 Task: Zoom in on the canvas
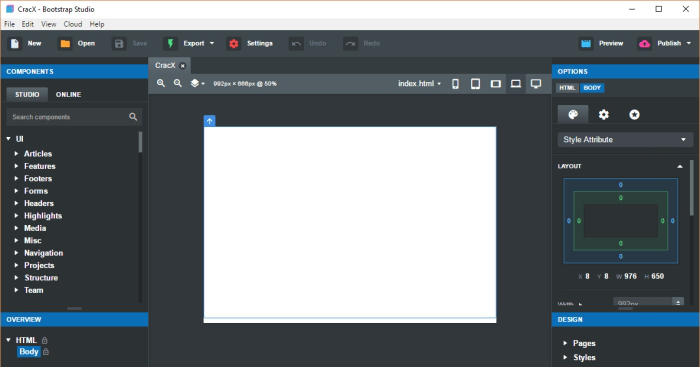coord(161,84)
